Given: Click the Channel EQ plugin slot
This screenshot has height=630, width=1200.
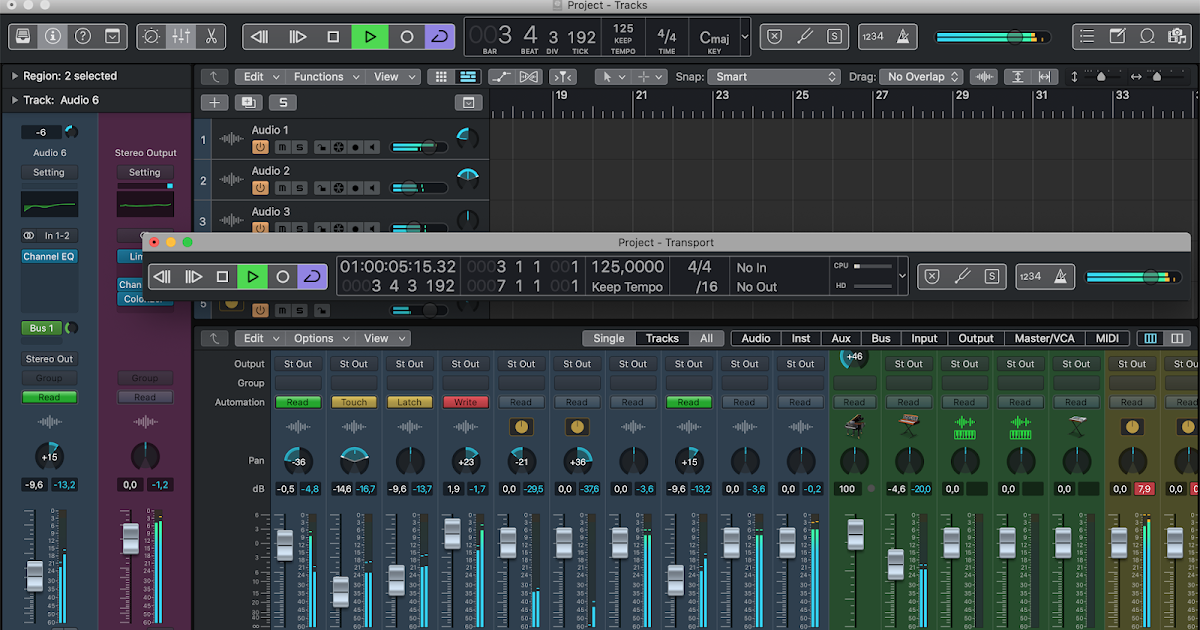Looking at the screenshot, I should point(49,257).
